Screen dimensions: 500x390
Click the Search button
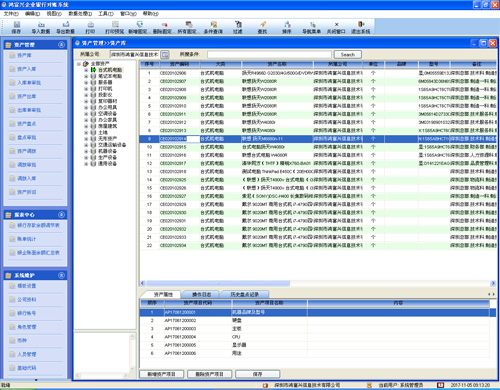tap(347, 54)
